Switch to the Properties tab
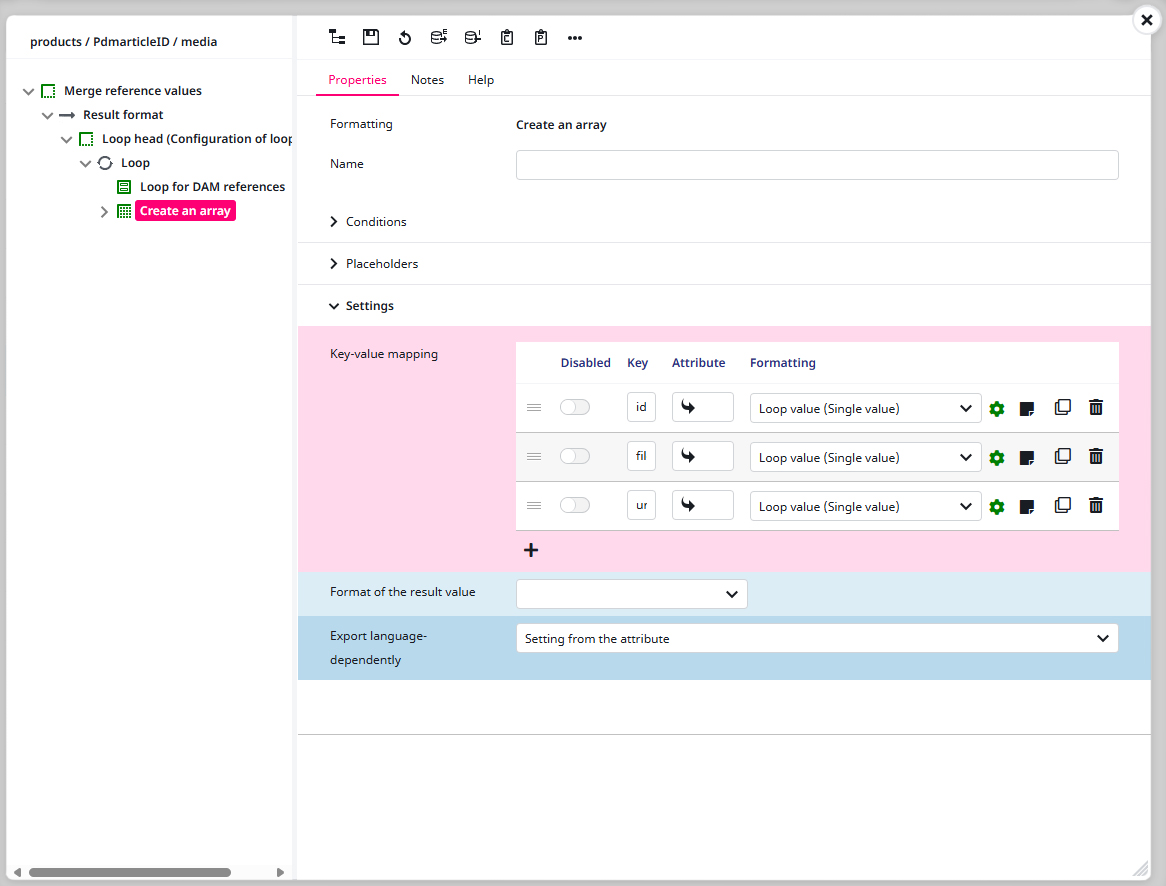Viewport: 1166px width, 886px height. 358,80
